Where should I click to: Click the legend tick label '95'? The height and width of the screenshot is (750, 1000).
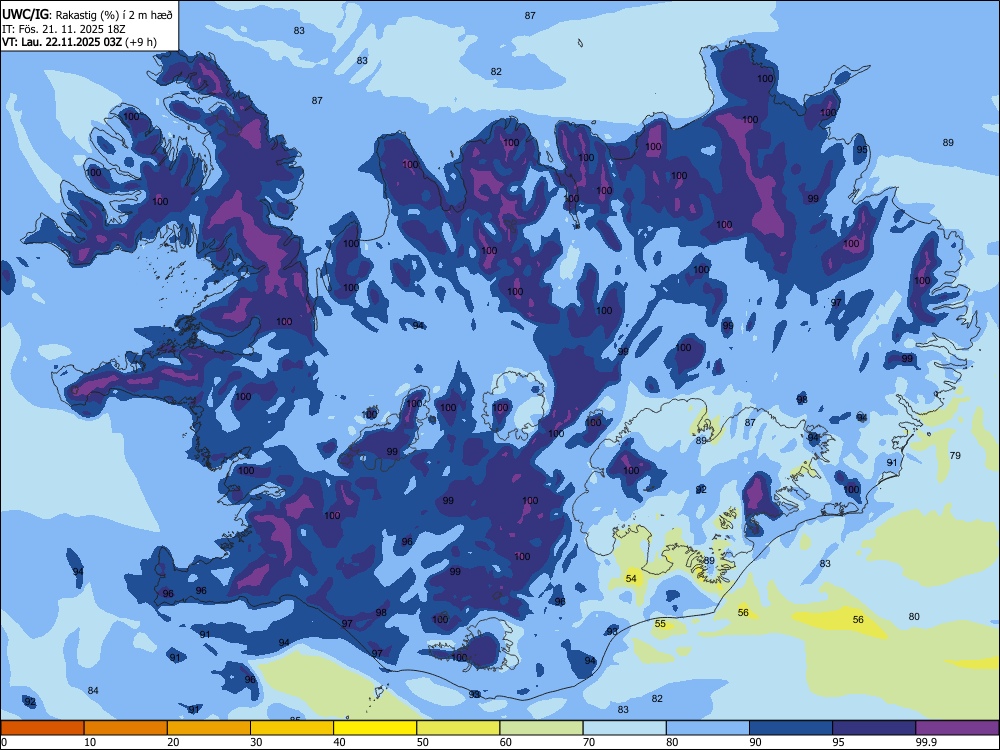(838, 742)
